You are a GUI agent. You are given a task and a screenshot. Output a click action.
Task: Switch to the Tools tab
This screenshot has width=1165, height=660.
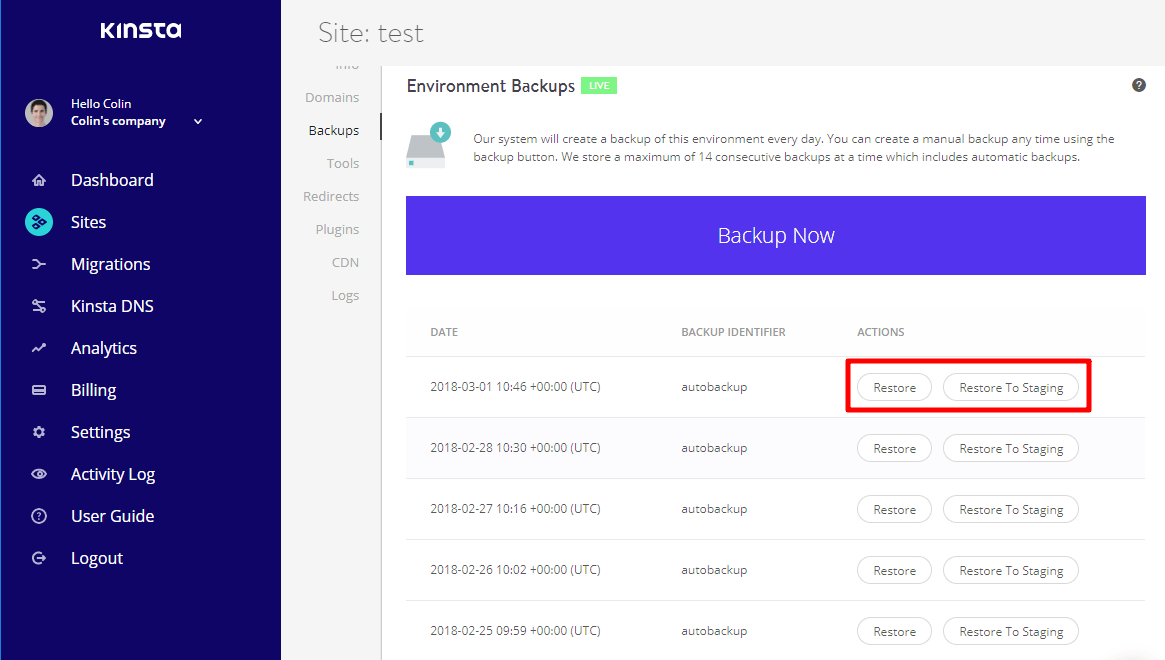point(342,164)
